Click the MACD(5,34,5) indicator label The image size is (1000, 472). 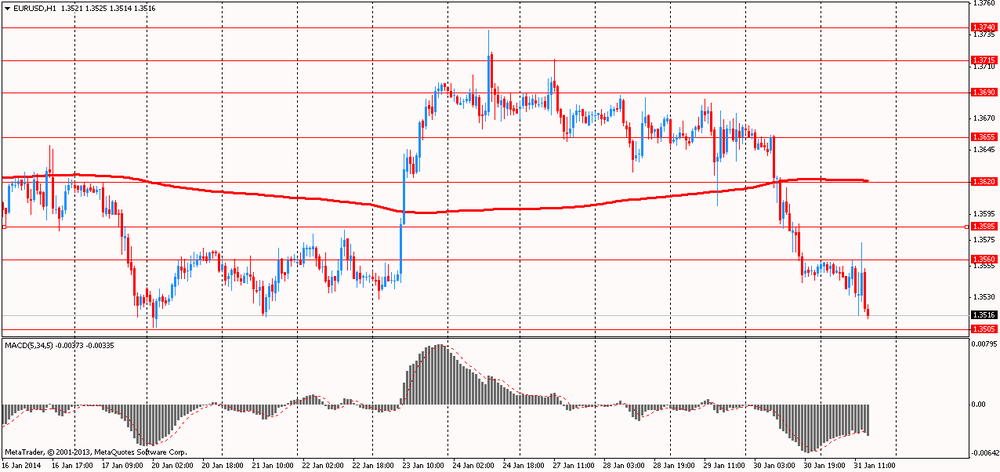click(27, 345)
